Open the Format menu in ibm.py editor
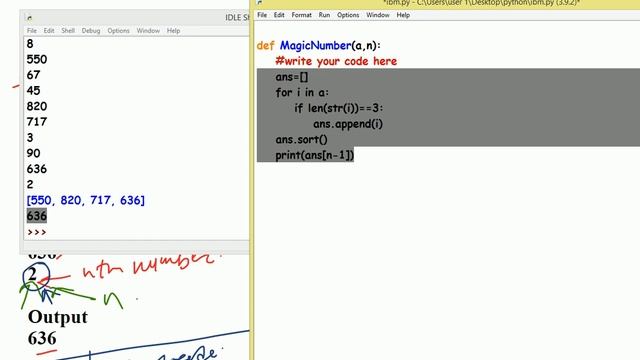Image resolution: width=640 pixels, height=360 pixels. click(301, 15)
